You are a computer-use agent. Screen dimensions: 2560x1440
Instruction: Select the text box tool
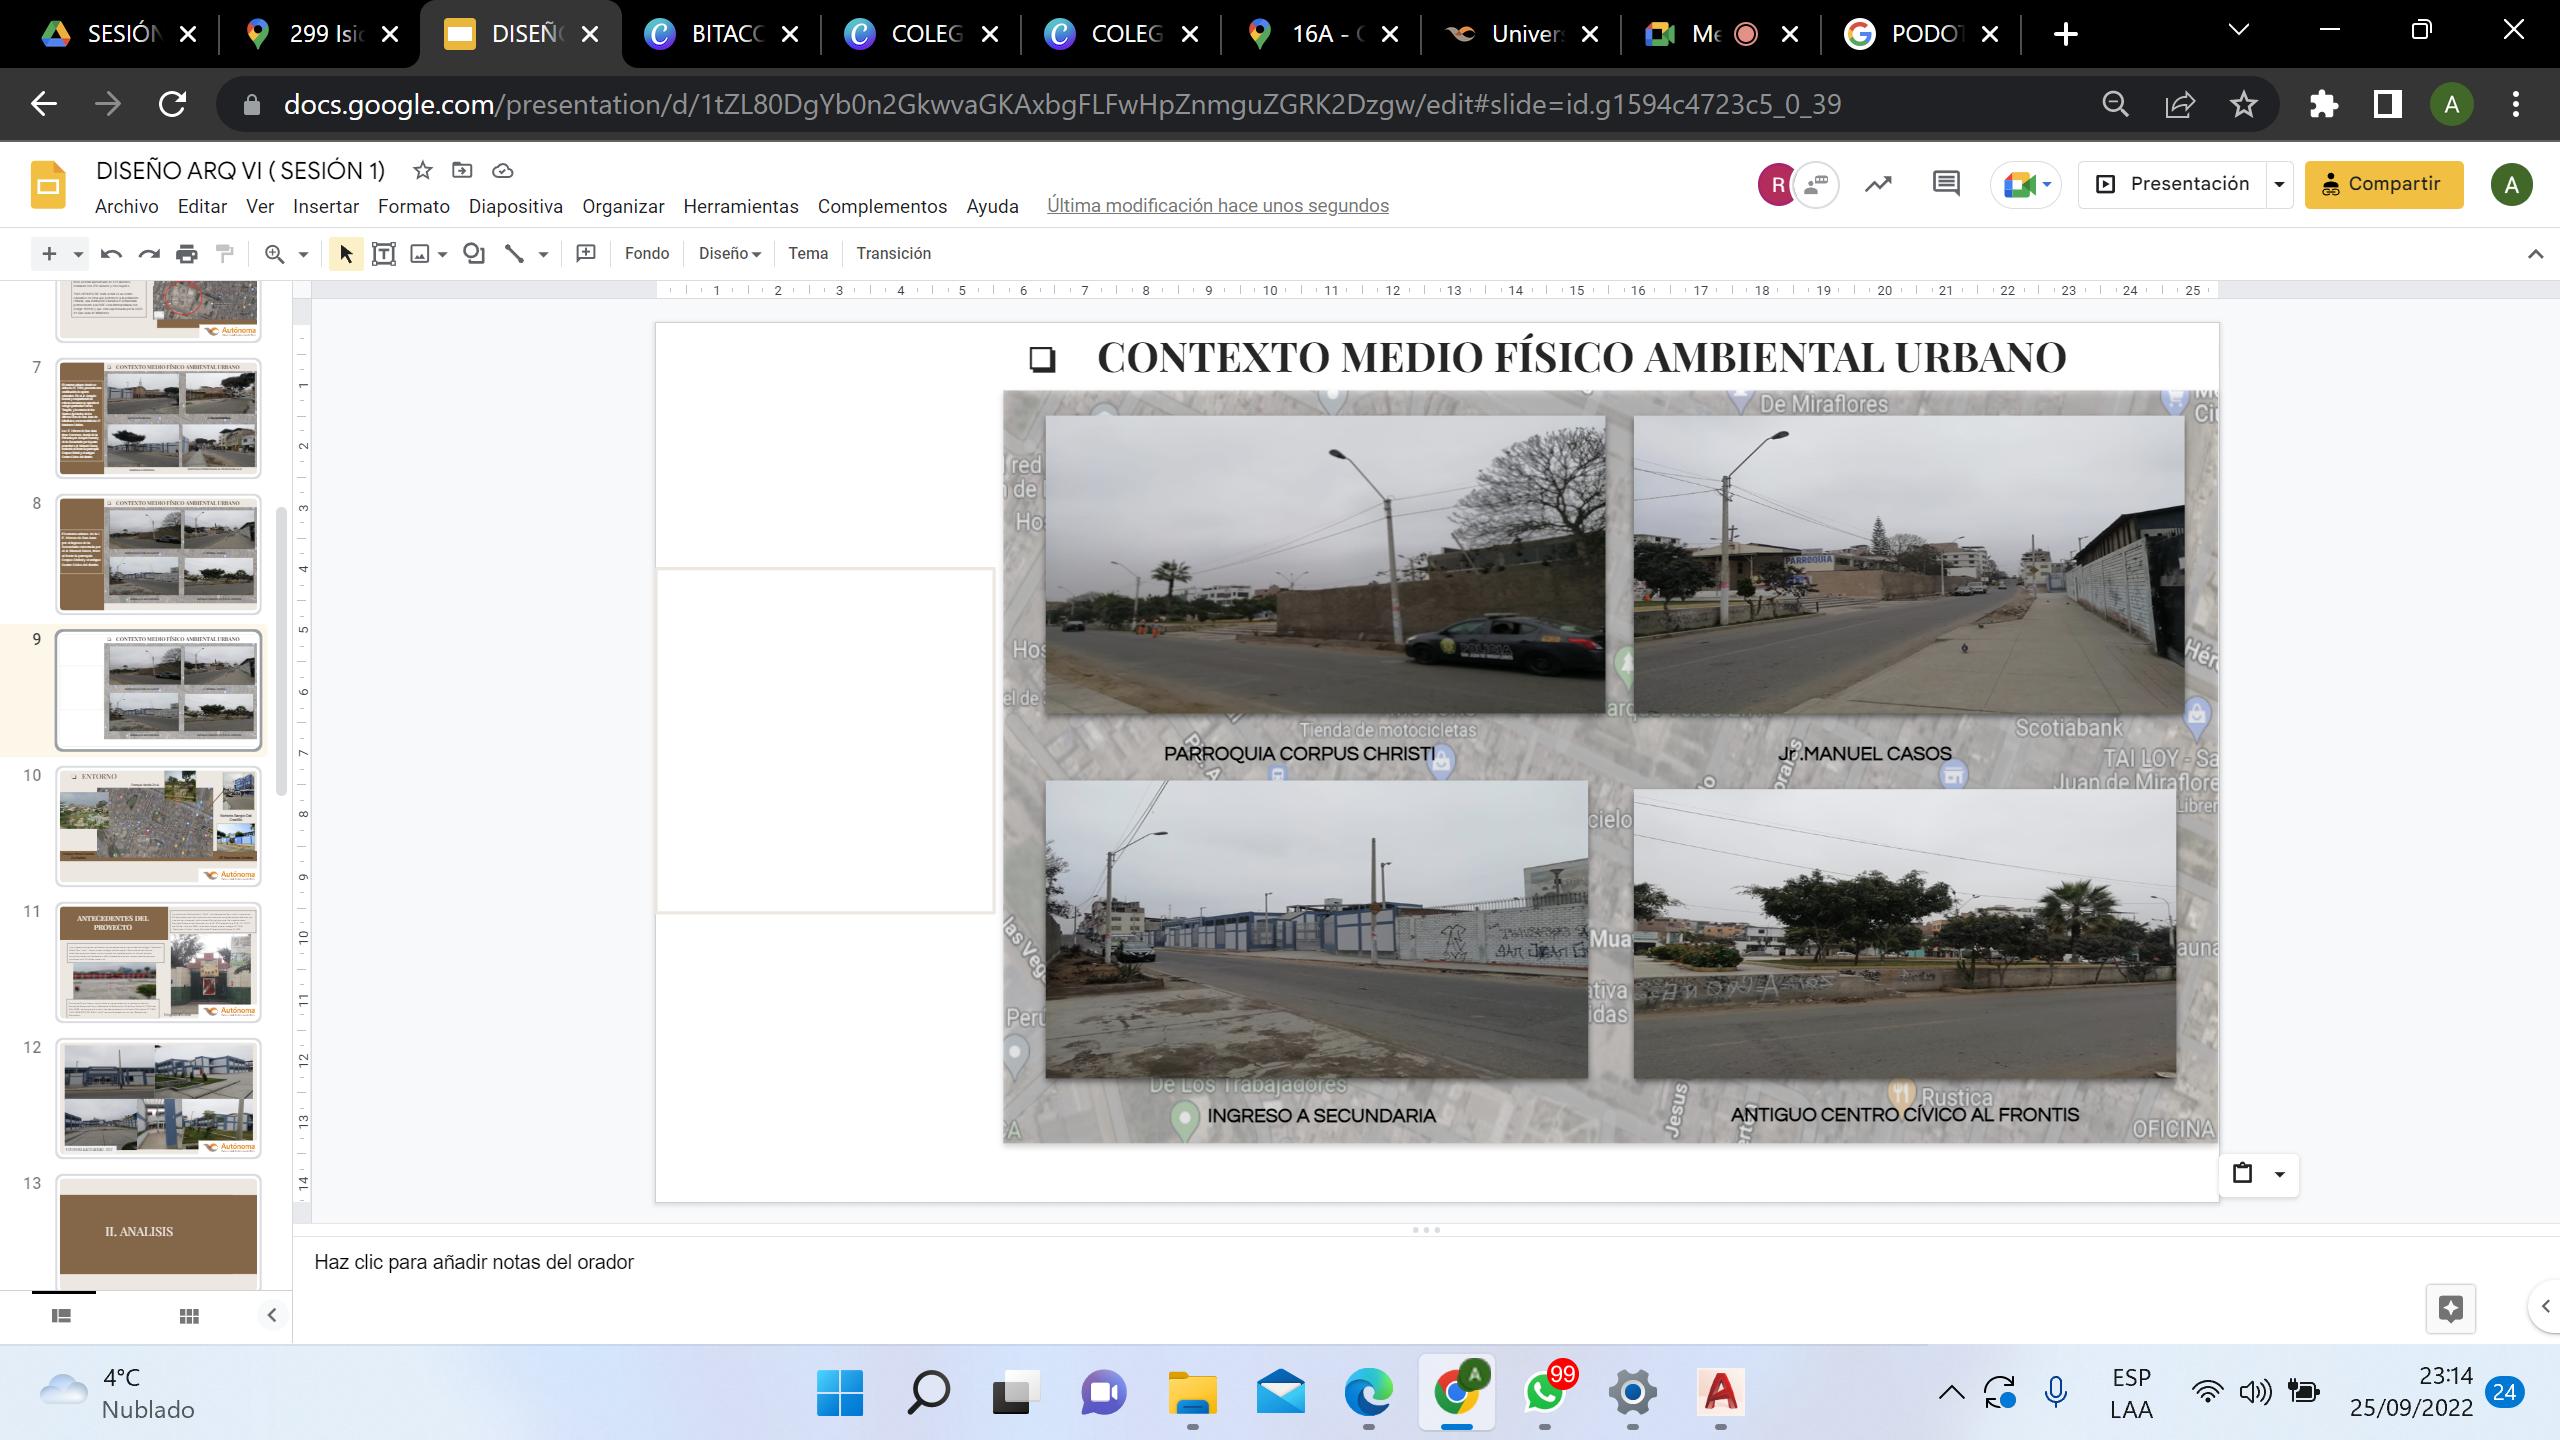point(383,254)
